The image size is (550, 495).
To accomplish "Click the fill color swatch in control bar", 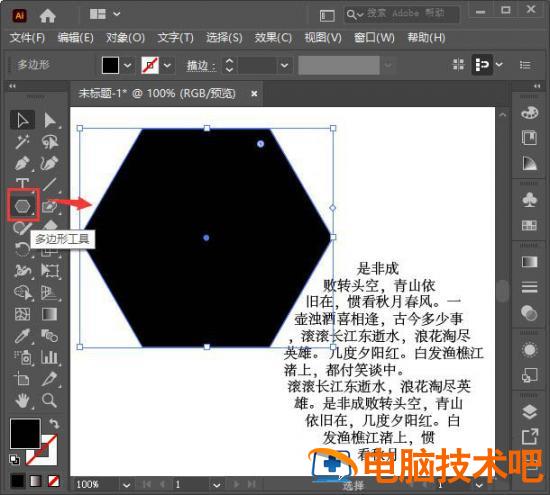I will 110,65.
